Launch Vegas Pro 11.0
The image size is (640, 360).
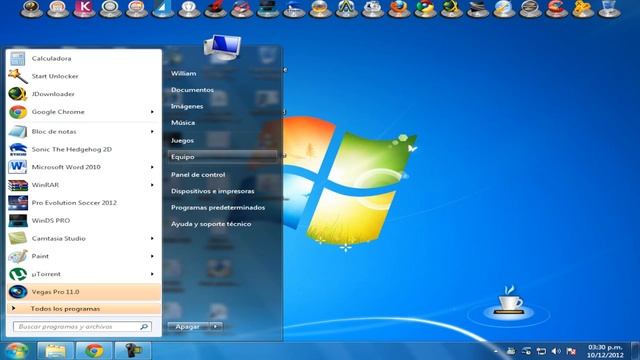click(x=84, y=292)
